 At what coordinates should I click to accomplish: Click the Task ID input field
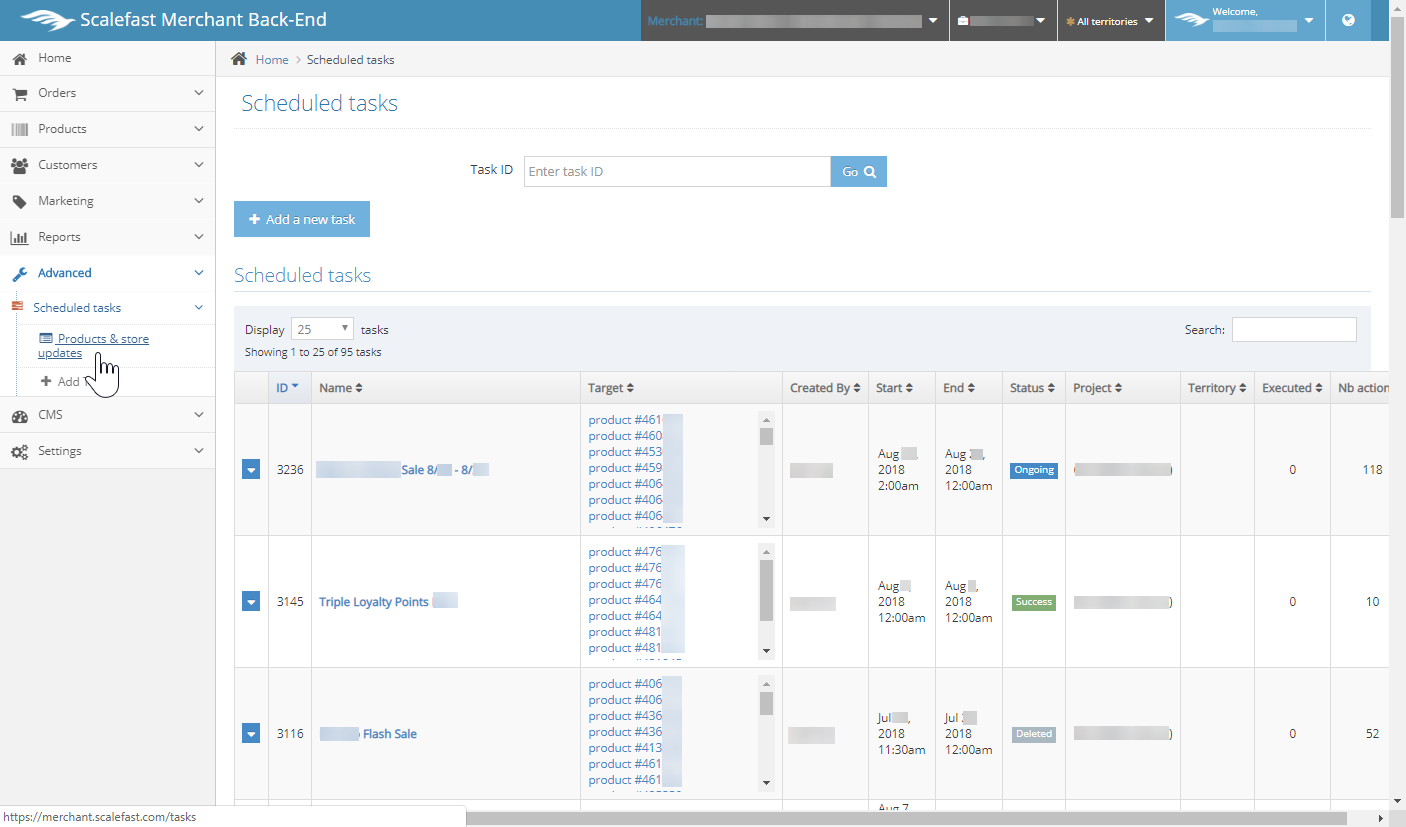[677, 171]
